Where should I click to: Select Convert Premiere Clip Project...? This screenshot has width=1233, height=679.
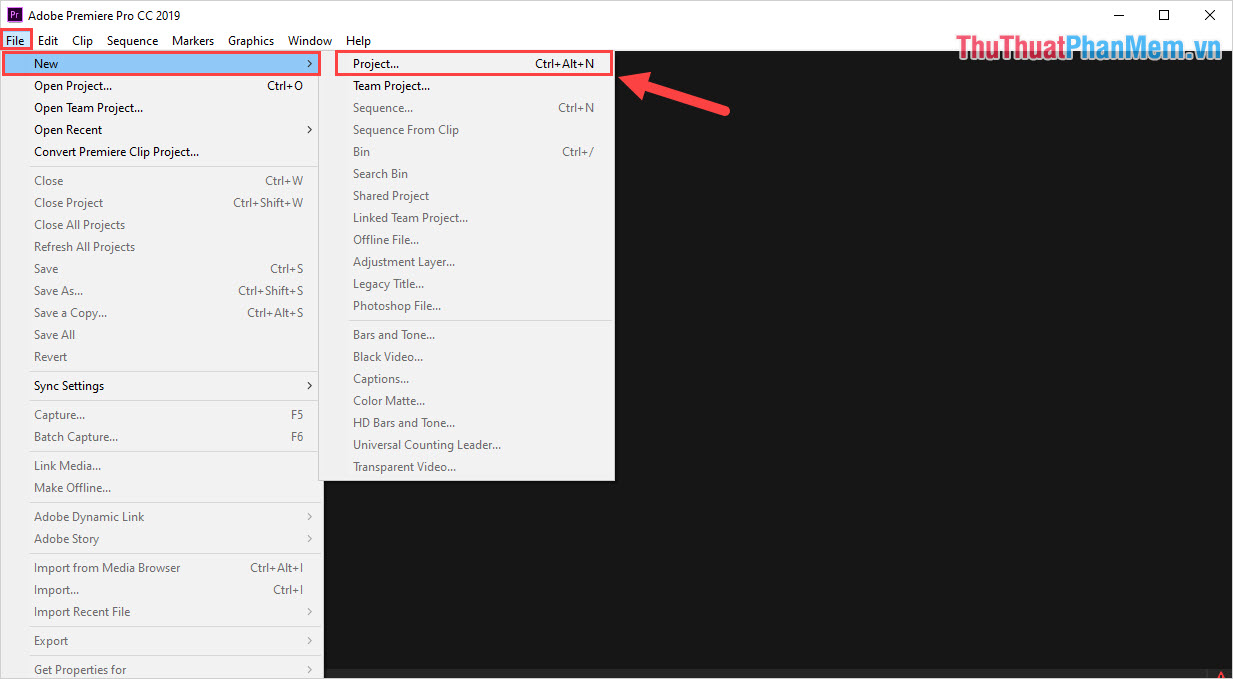(x=161, y=152)
